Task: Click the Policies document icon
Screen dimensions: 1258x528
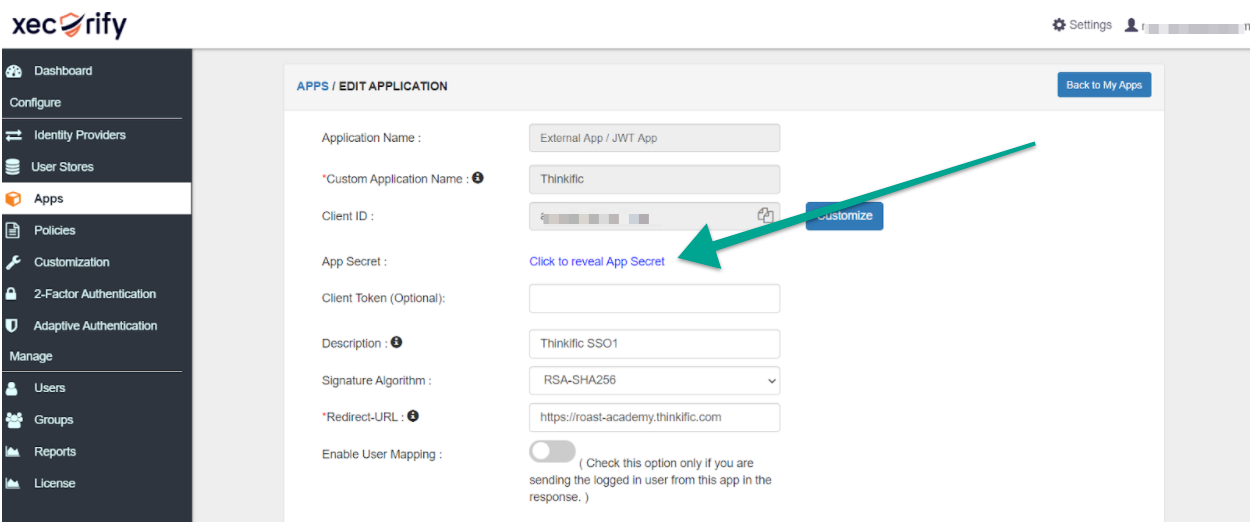Action: click(x=13, y=230)
